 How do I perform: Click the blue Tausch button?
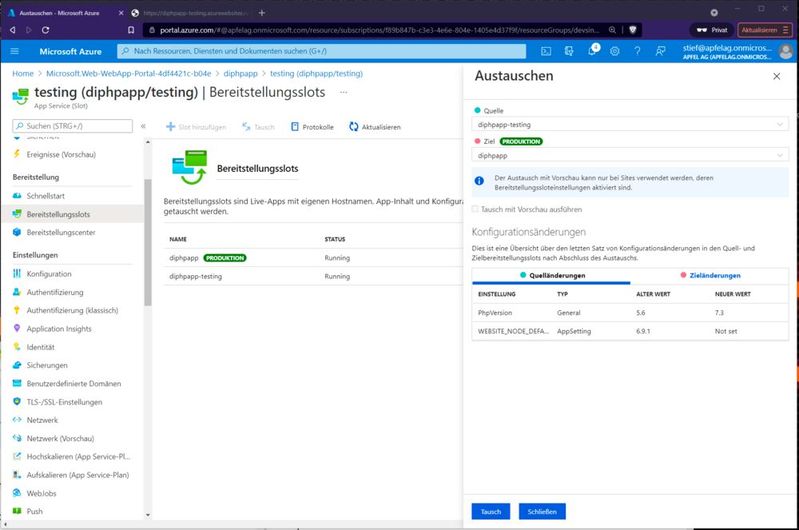point(491,512)
